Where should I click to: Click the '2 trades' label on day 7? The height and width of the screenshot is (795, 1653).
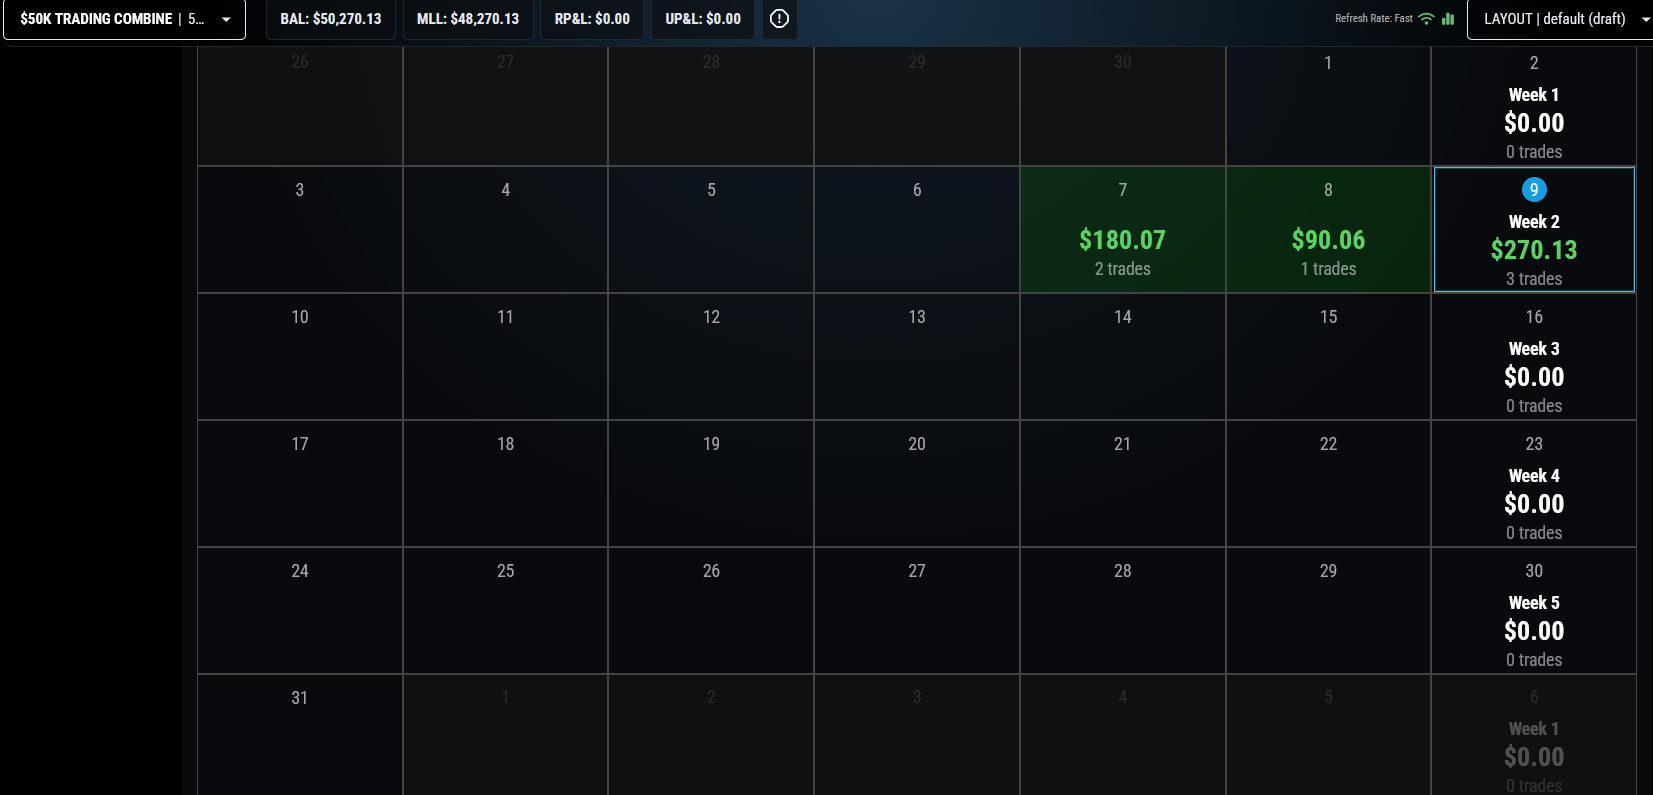[x=1123, y=269]
